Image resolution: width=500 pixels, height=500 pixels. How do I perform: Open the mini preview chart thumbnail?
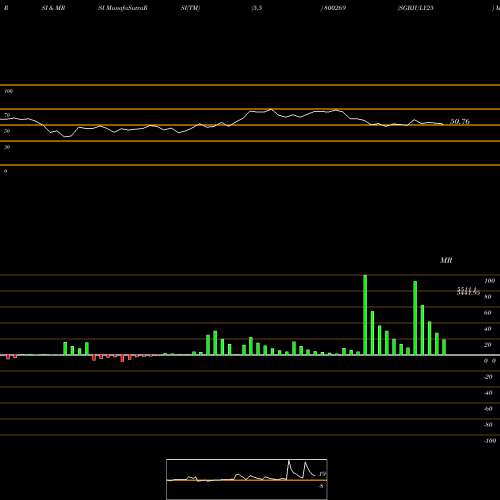tap(247, 479)
